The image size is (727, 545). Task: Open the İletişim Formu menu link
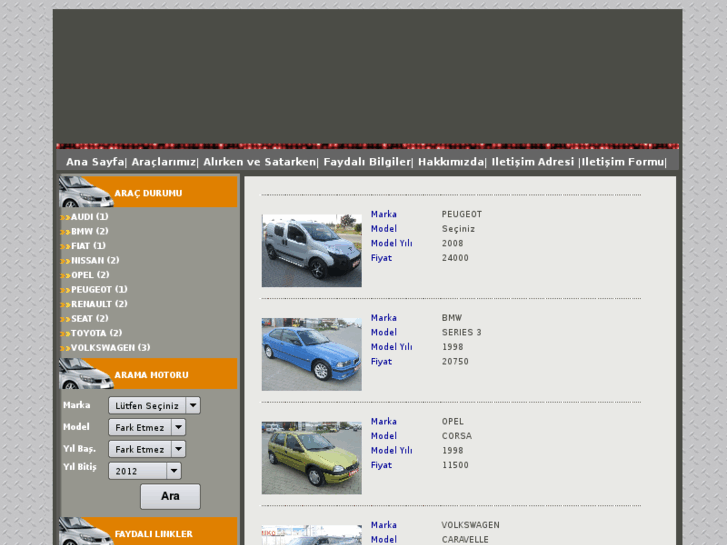tap(622, 162)
